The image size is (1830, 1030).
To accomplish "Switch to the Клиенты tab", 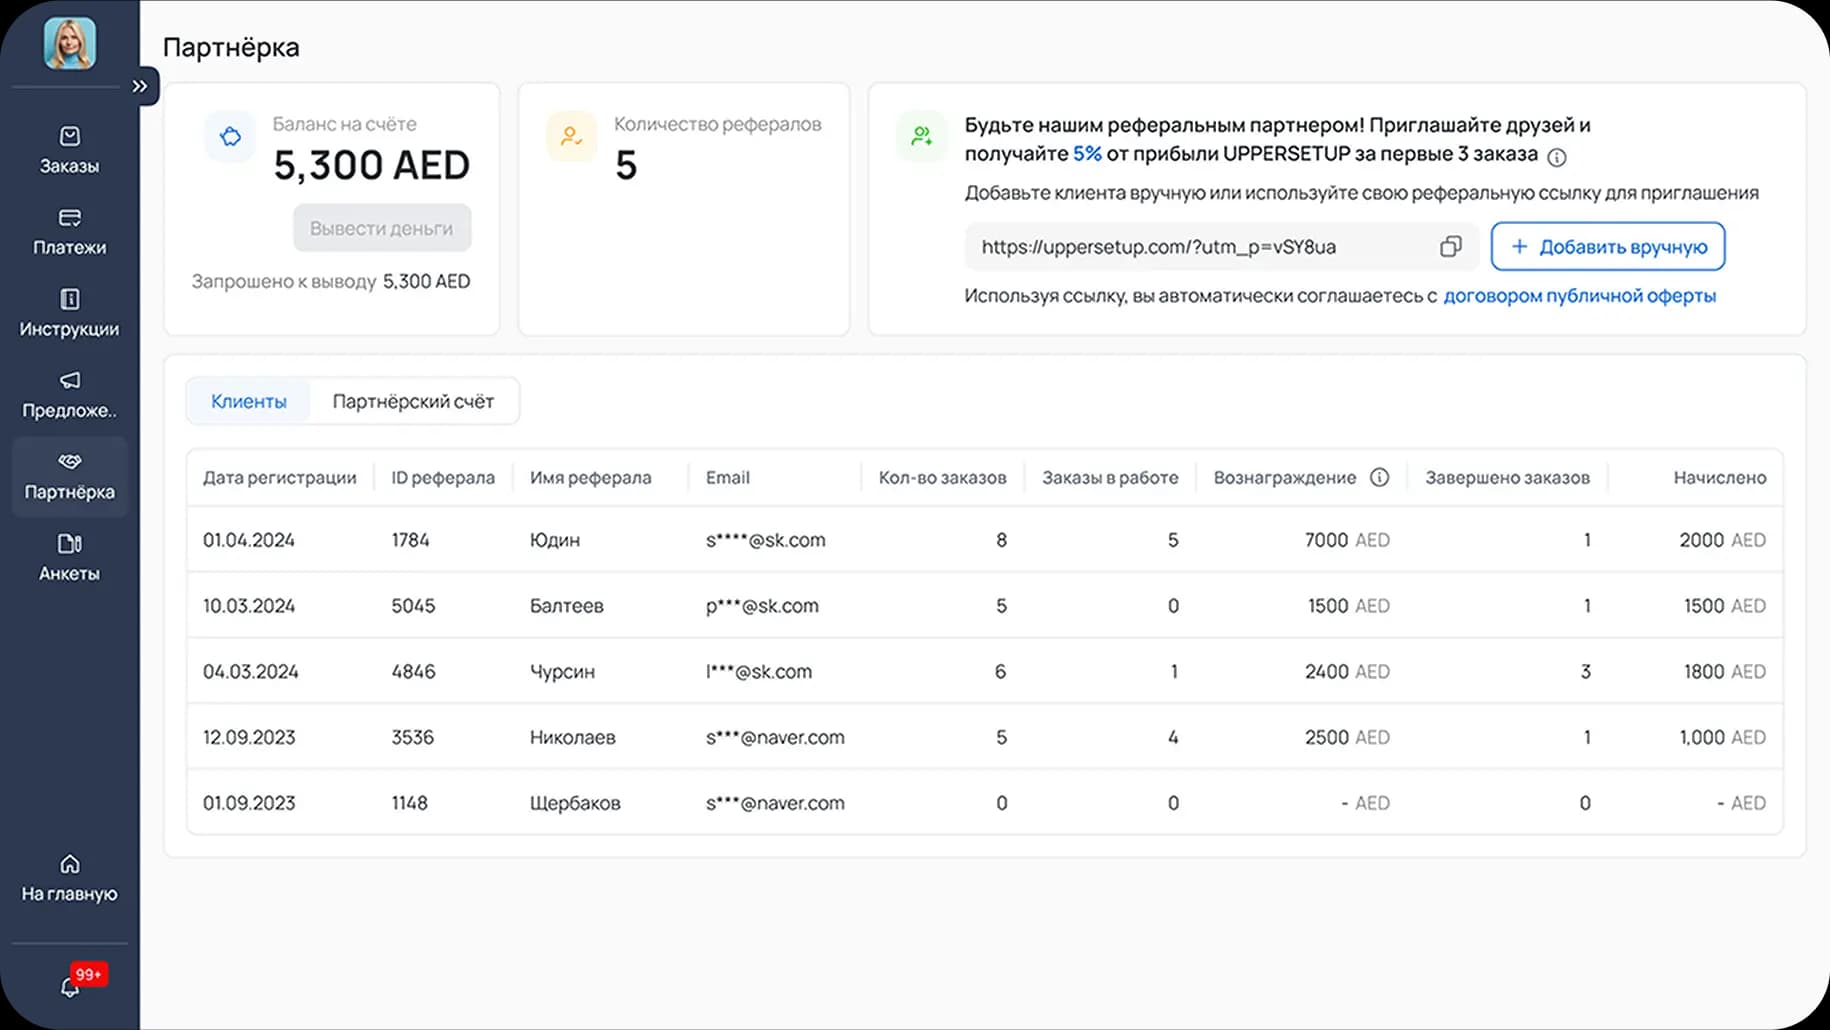I will 248,402.
